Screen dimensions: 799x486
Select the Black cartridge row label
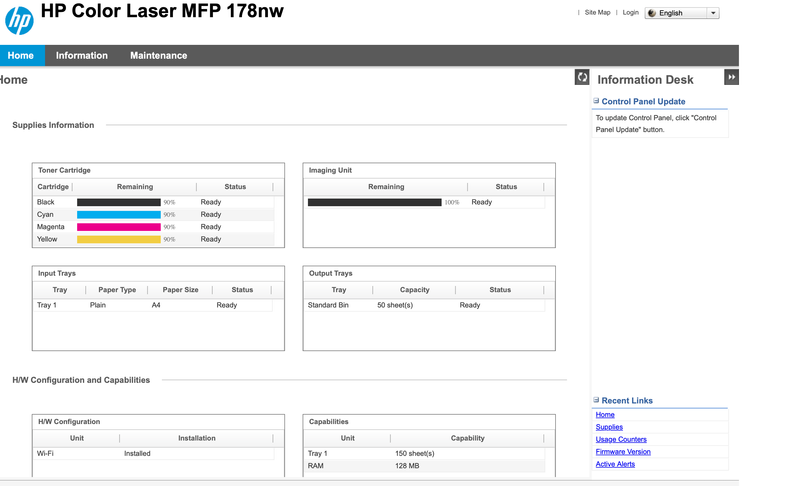[x=45, y=202]
